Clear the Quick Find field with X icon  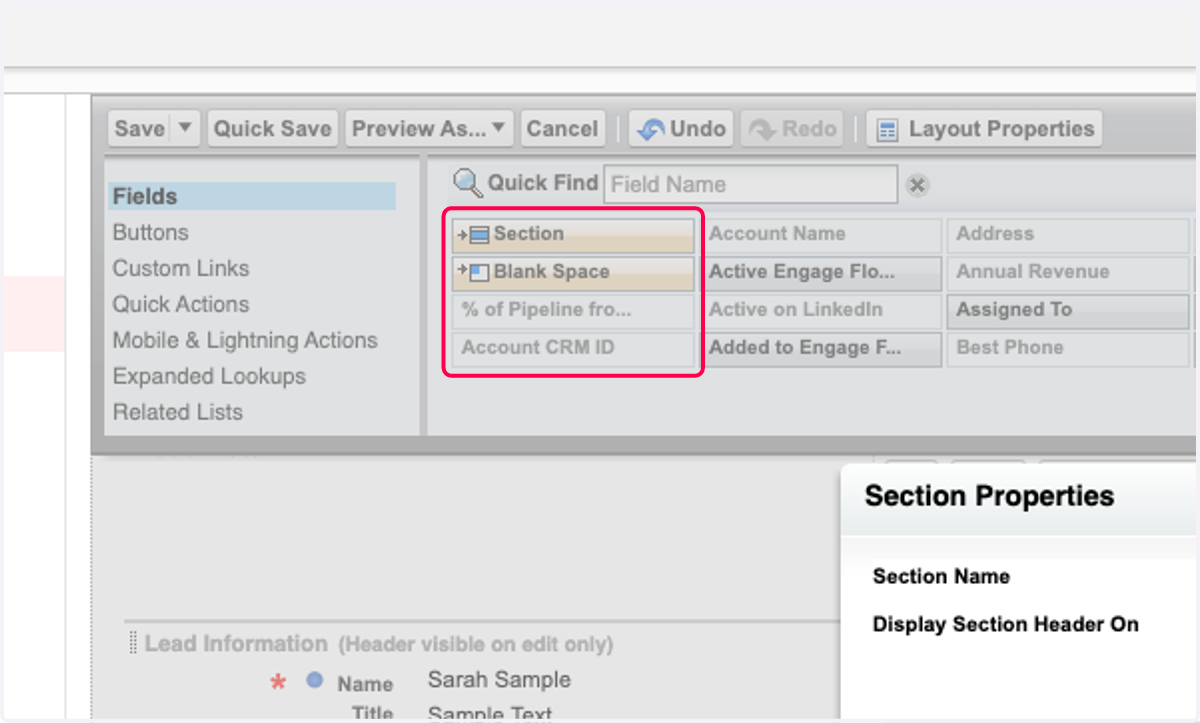917,185
